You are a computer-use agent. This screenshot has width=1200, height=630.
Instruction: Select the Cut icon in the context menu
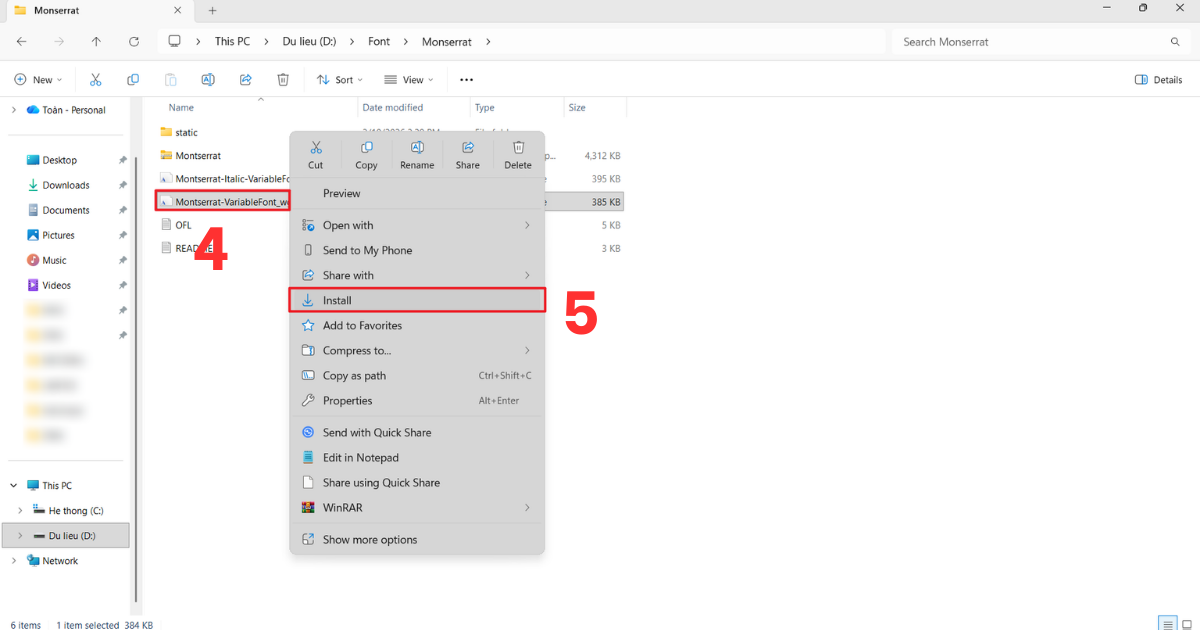[x=315, y=147]
